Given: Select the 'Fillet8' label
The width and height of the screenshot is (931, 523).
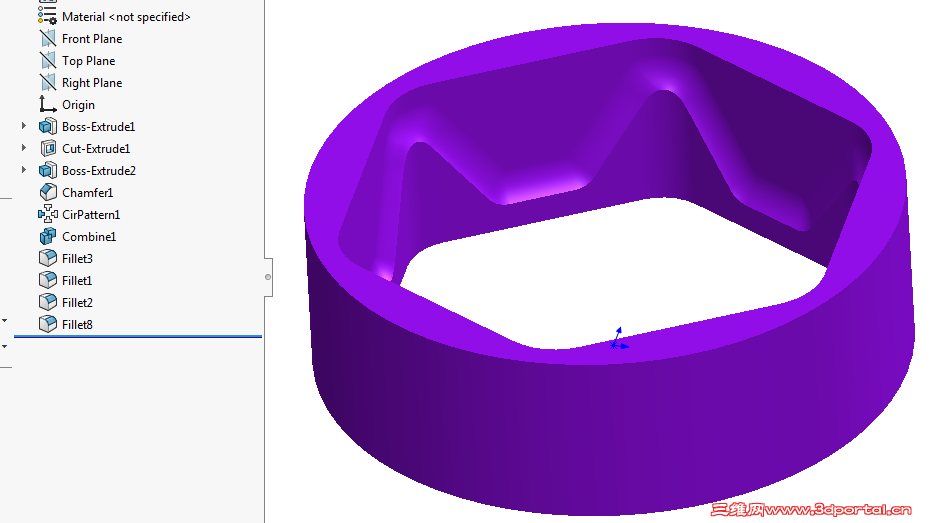Looking at the screenshot, I should [77, 324].
